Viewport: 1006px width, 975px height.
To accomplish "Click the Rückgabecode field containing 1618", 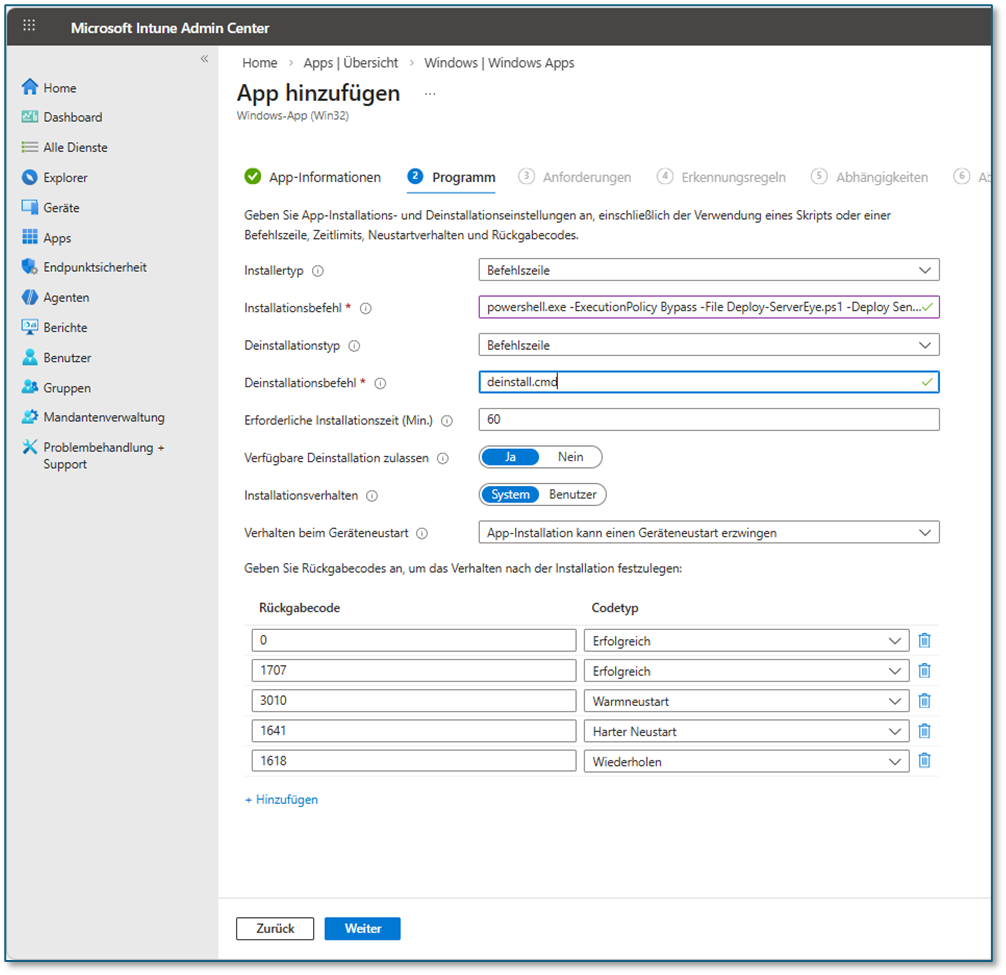I will (414, 761).
